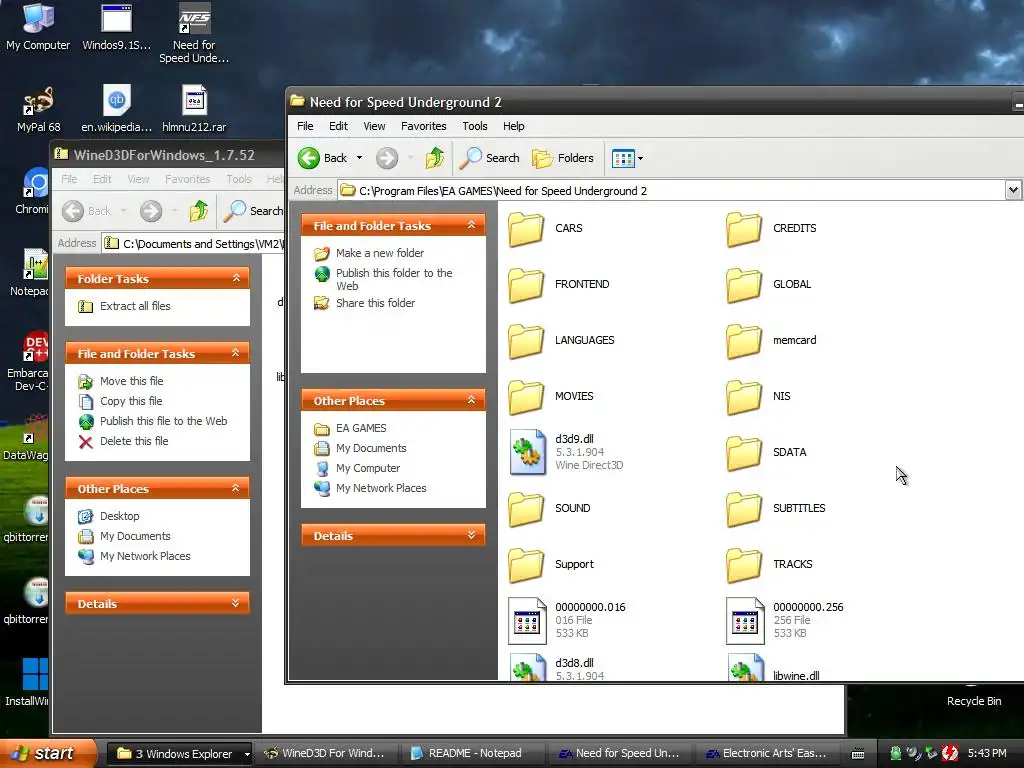Click Search in the WineD3D window
1024x768 pixels.
(252, 211)
